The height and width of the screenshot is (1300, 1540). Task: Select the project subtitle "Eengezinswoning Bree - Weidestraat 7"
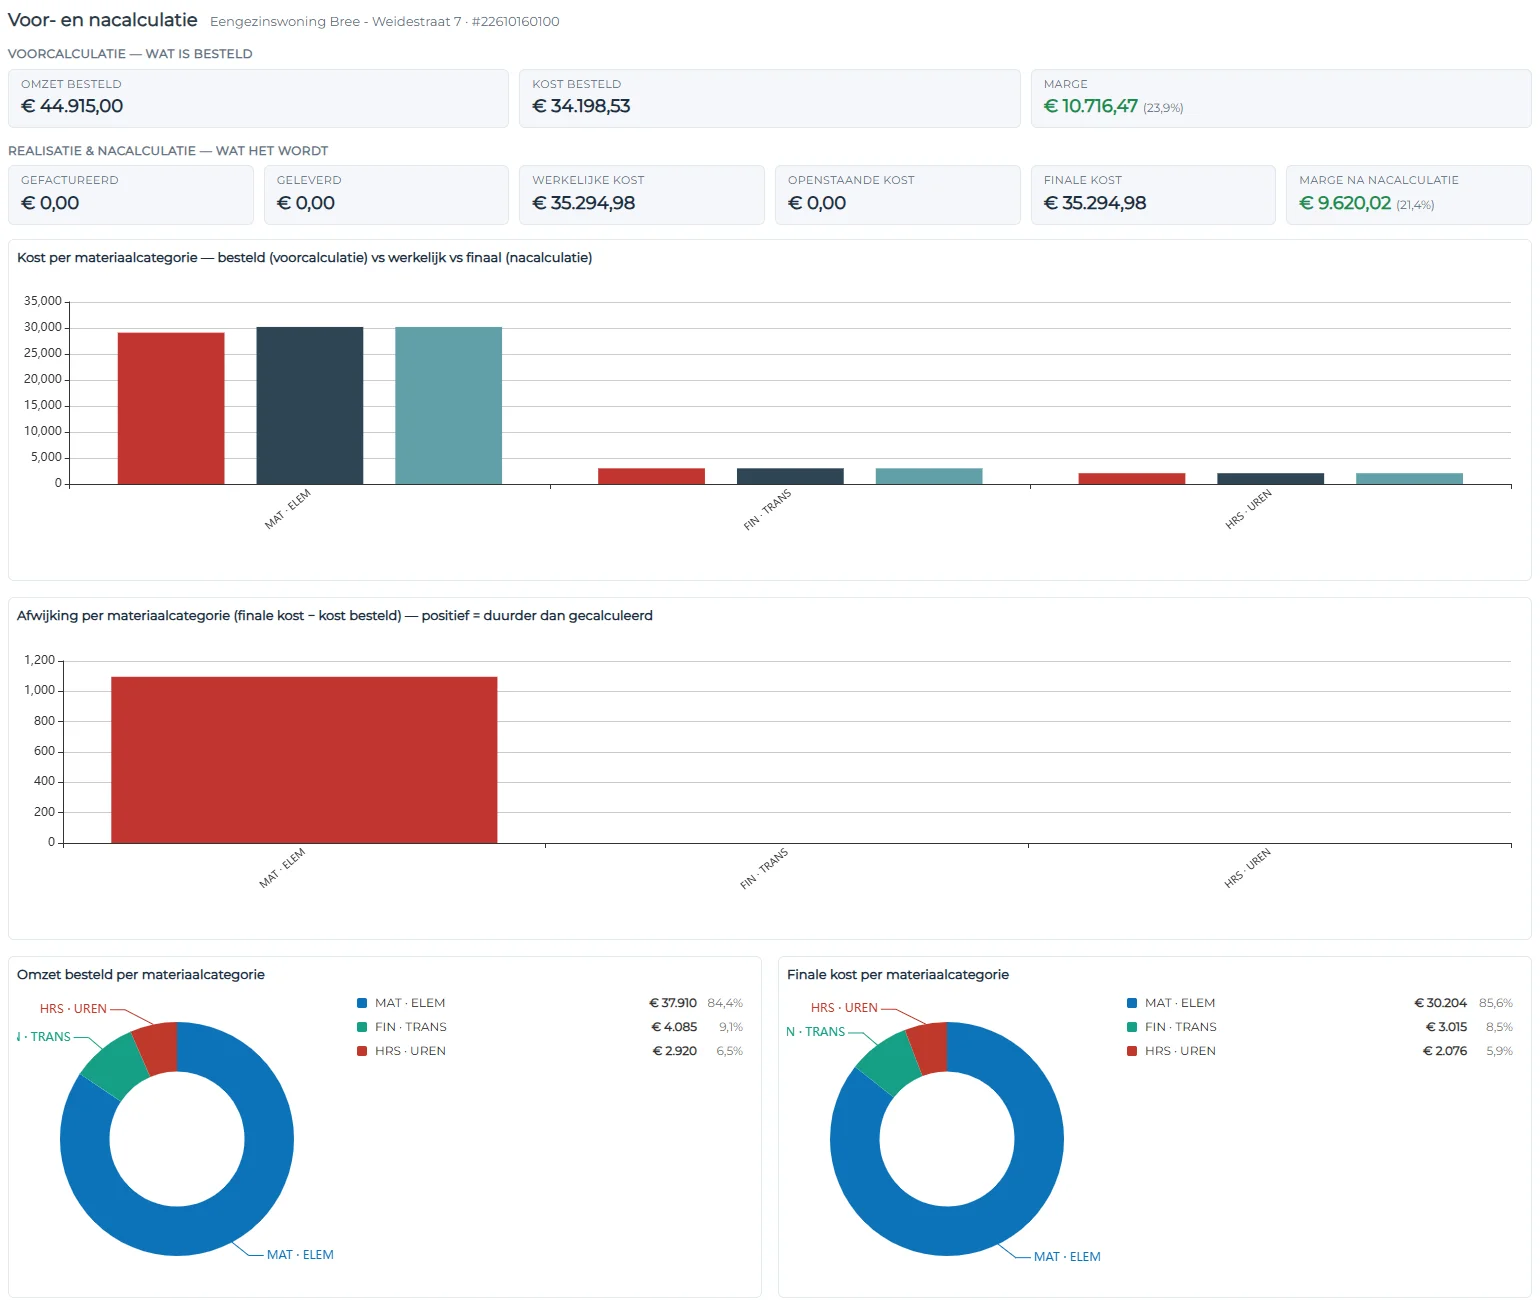336,22
